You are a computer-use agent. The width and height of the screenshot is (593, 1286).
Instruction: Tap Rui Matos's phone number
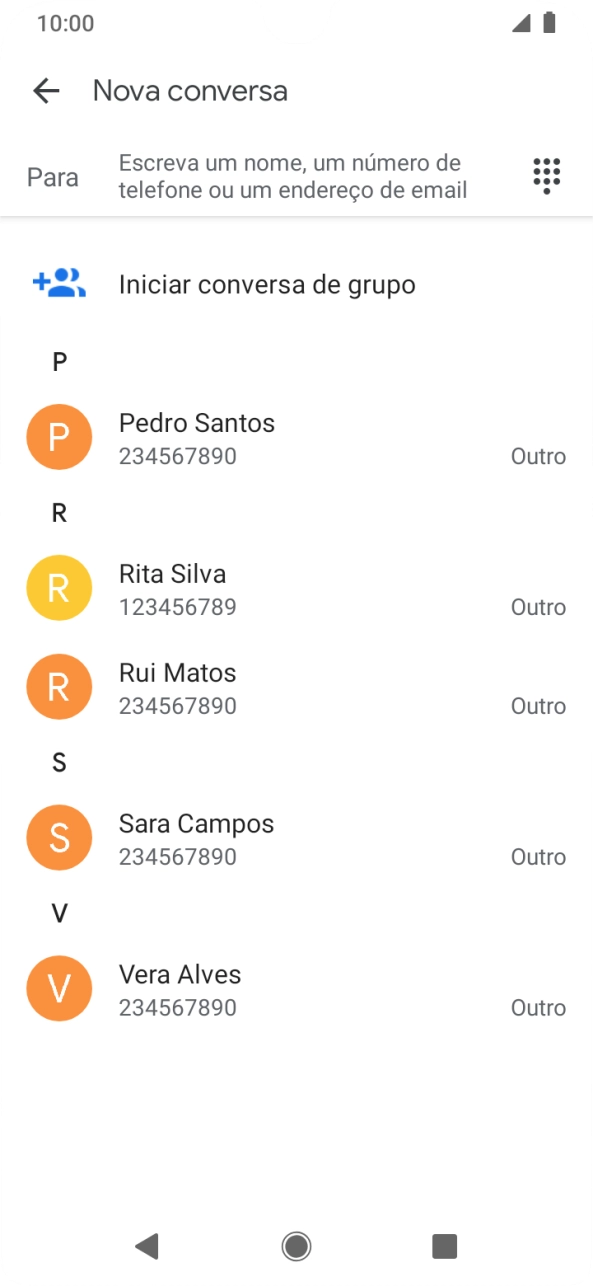point(178,706)
